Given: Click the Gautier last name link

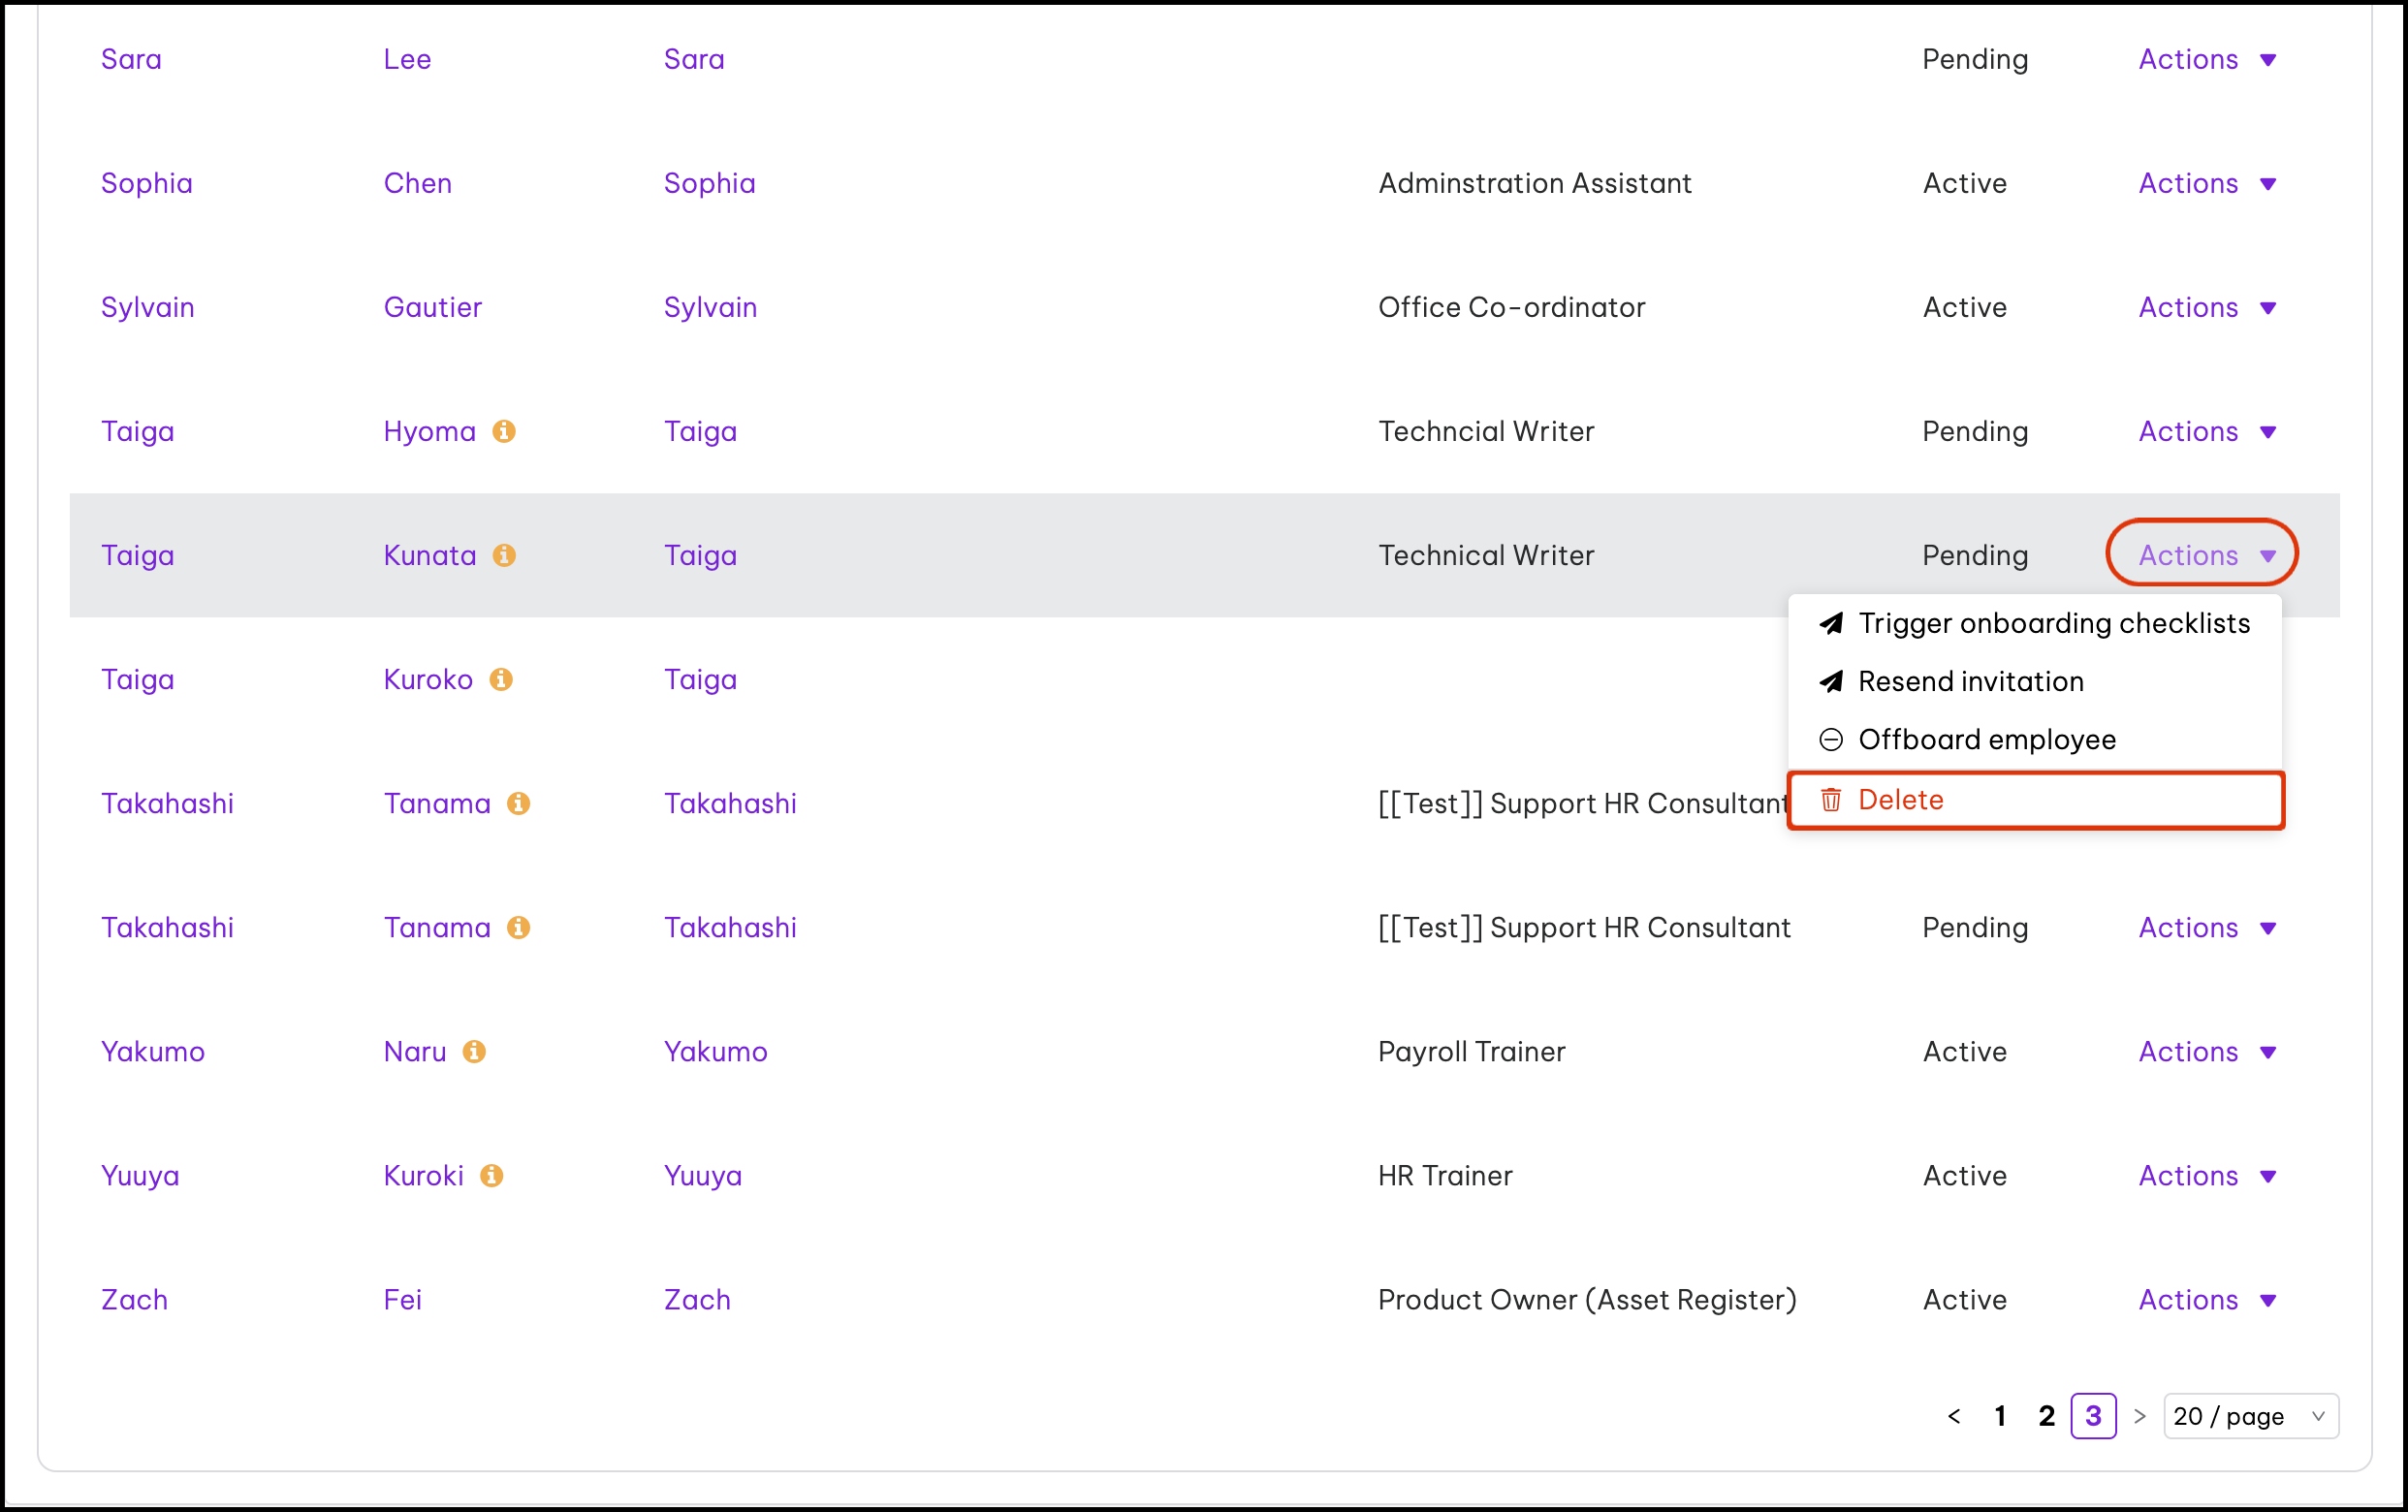Looking at the screenshot, I should [432, 308].
